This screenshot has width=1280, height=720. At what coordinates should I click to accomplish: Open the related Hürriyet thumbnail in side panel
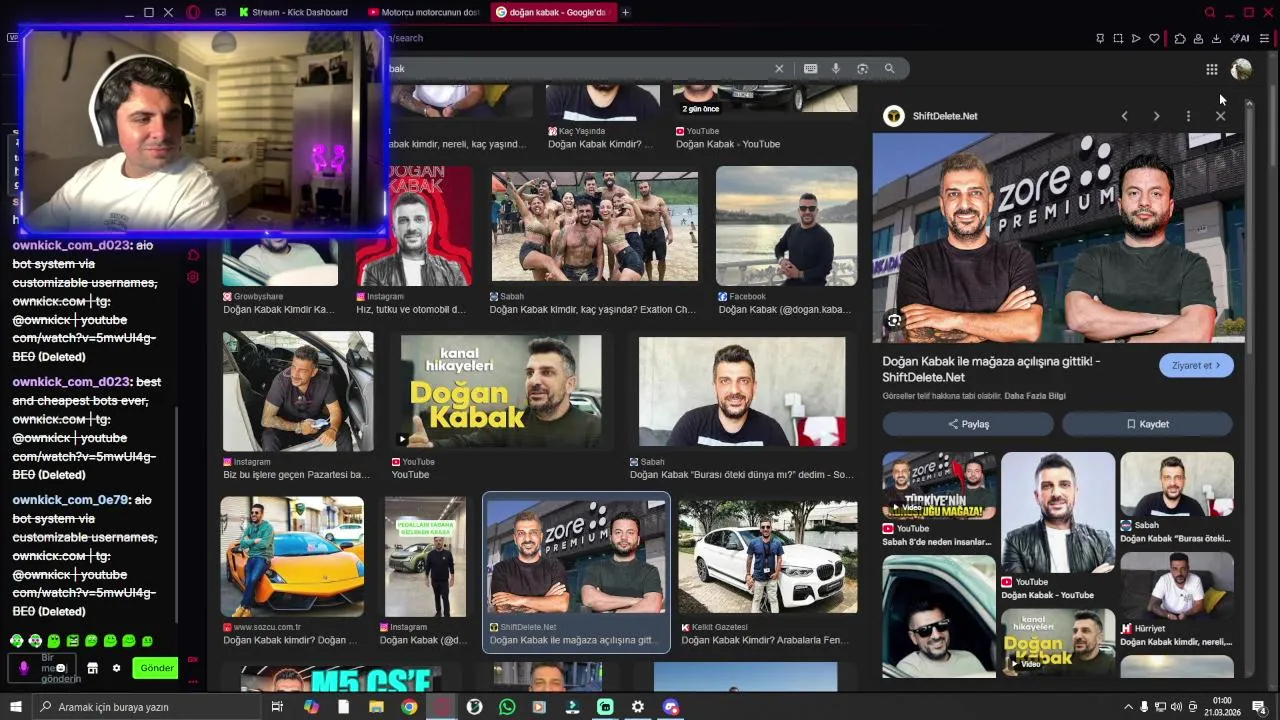pos(1176,585)
